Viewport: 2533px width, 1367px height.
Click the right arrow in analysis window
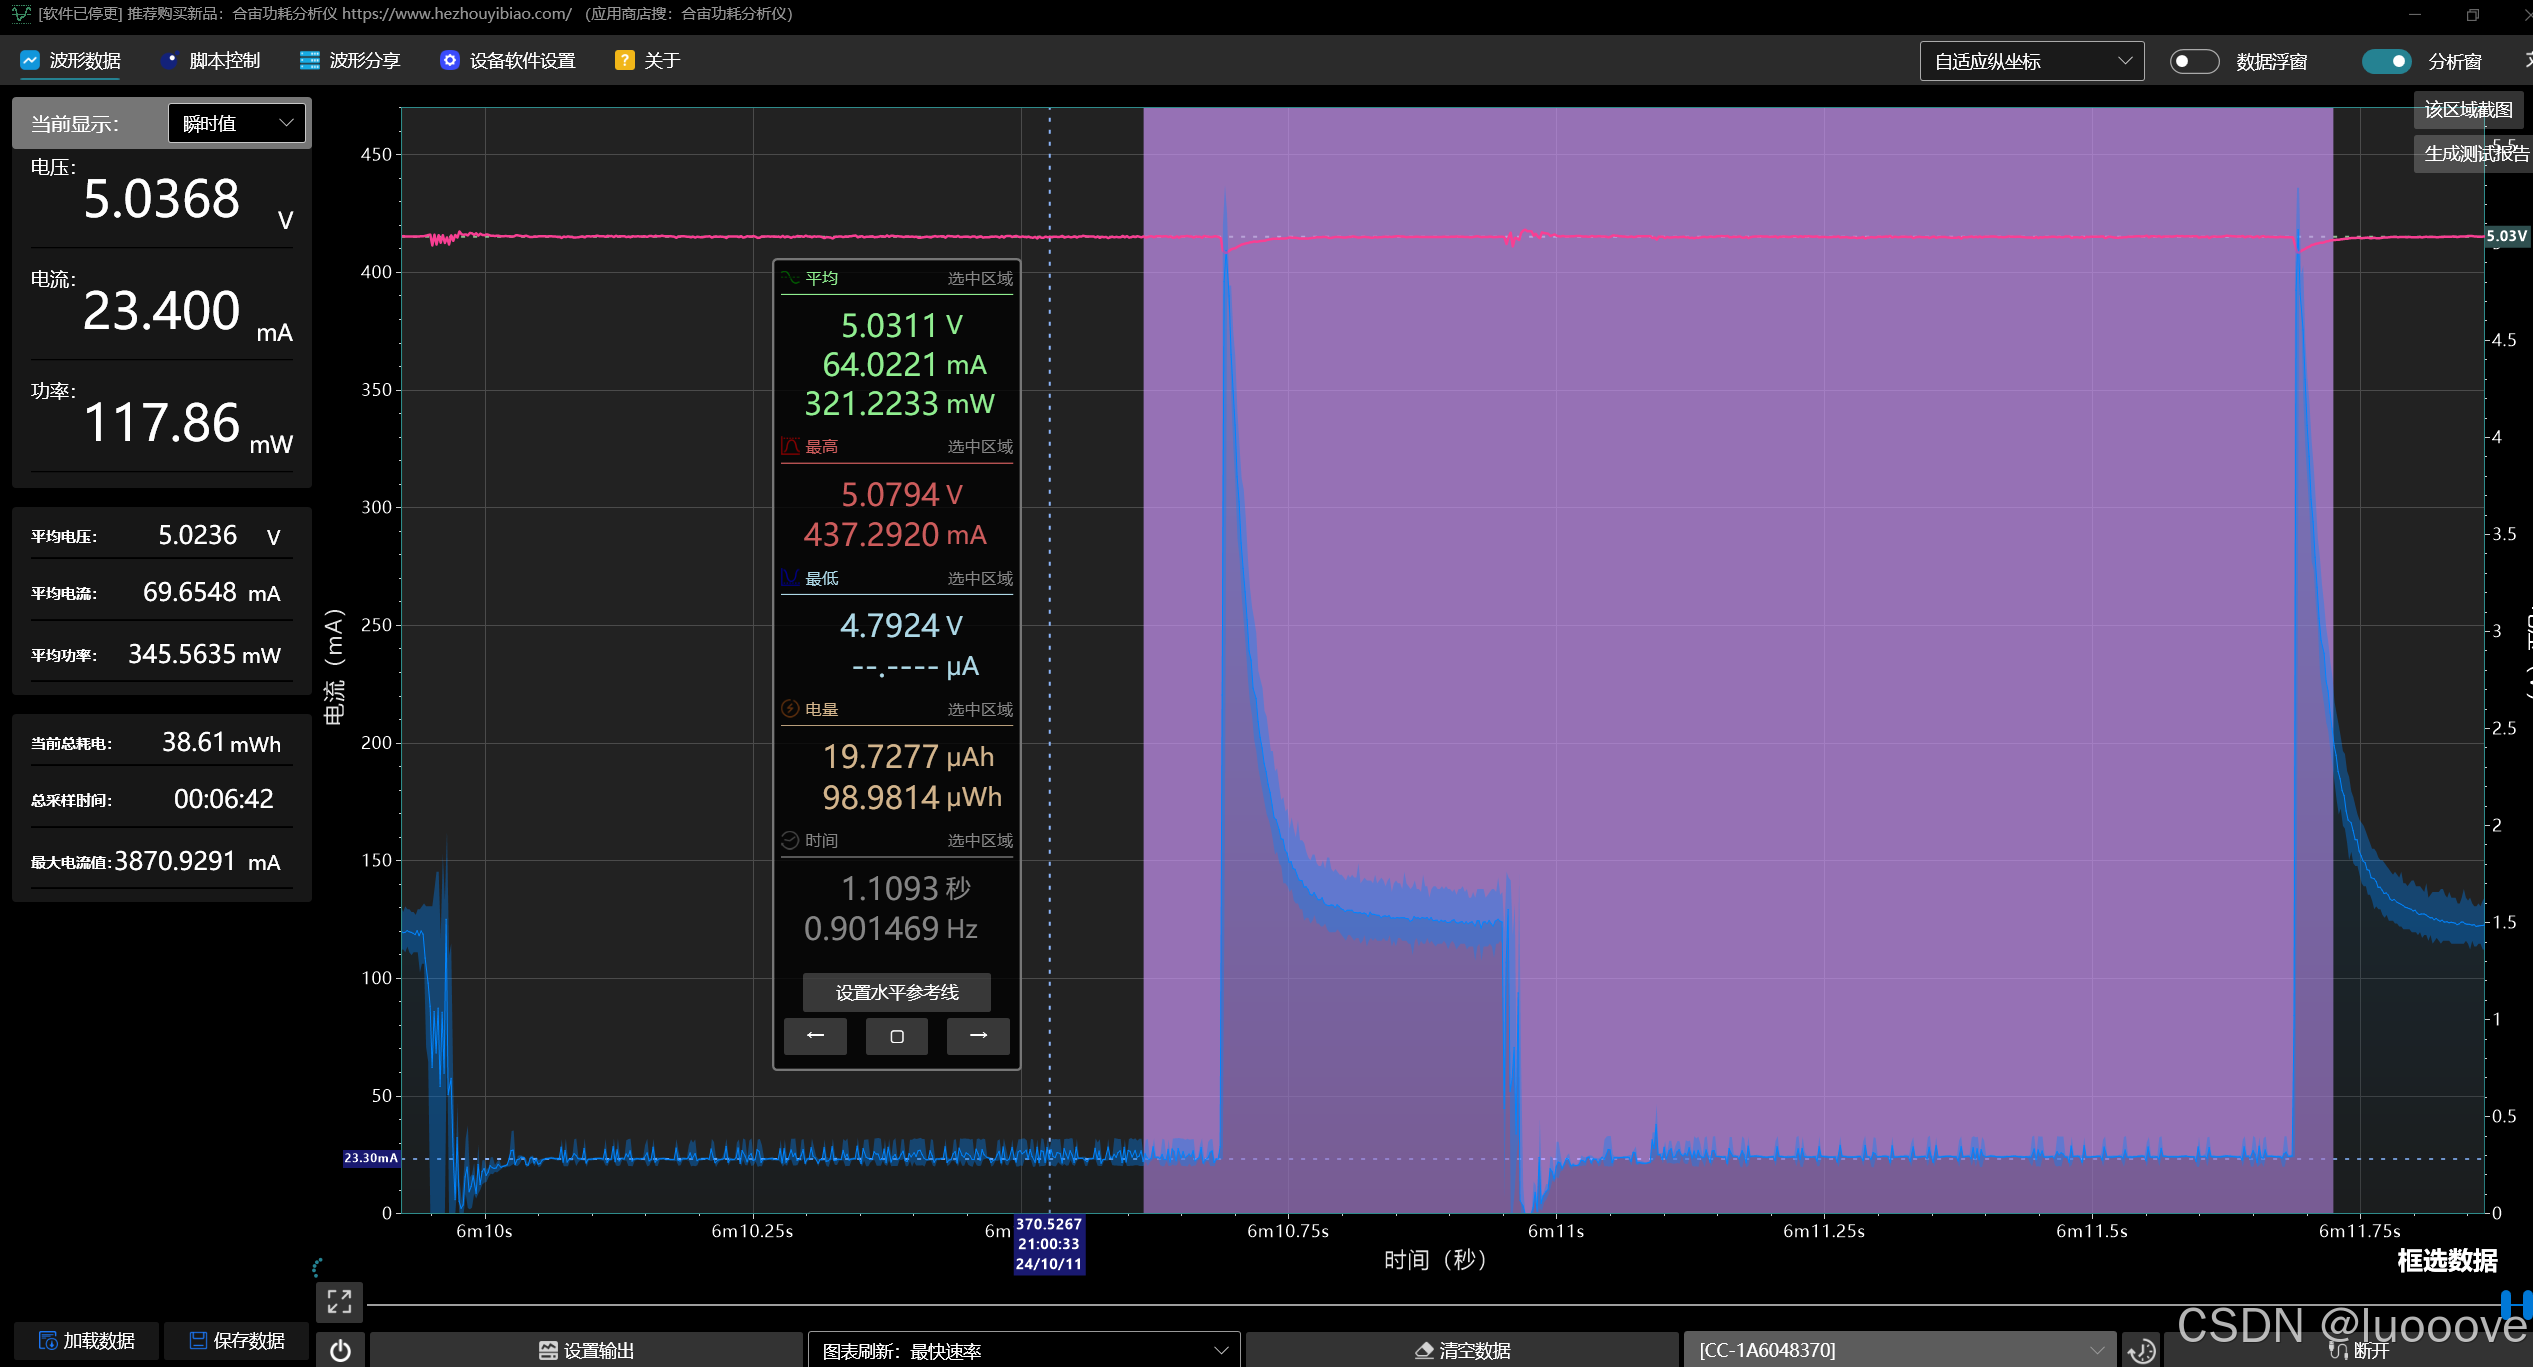978,1036
